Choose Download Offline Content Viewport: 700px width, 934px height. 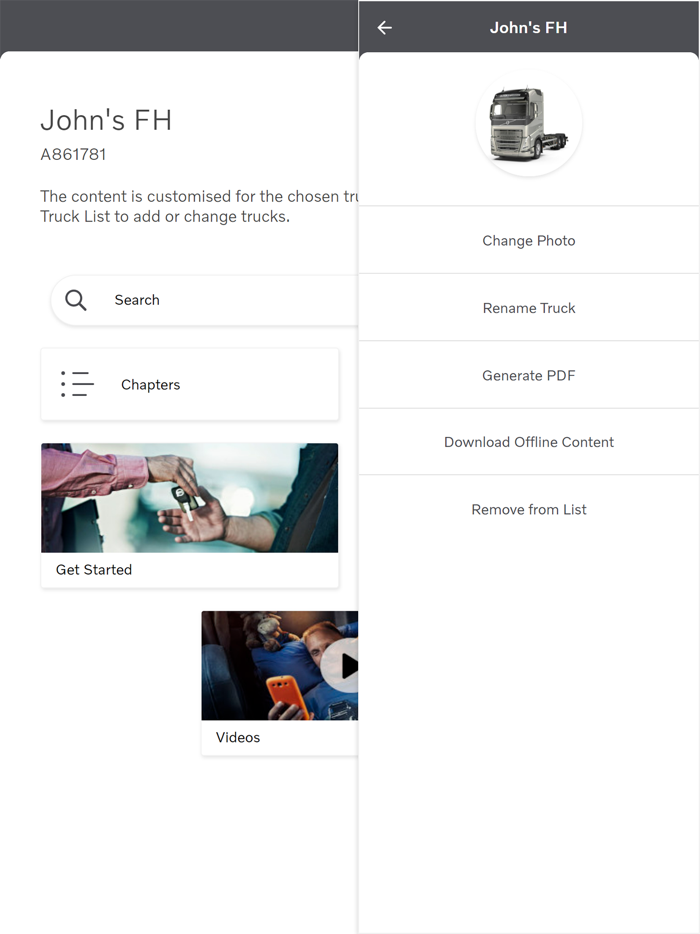(529, 442)
